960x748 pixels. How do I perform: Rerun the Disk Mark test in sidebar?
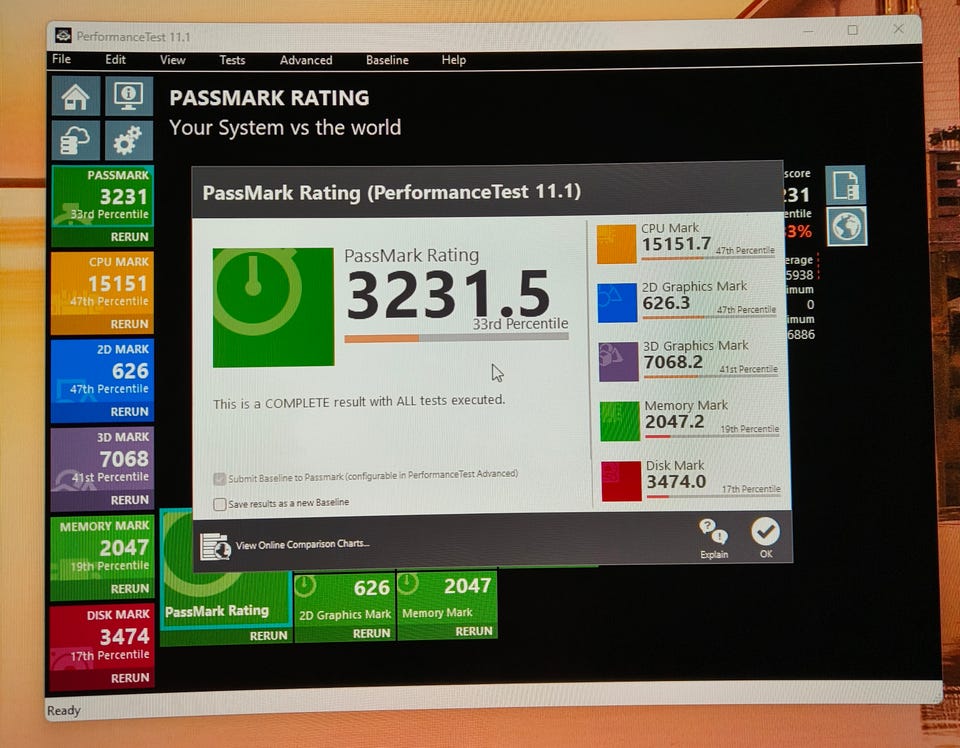[x=130, y=678]
